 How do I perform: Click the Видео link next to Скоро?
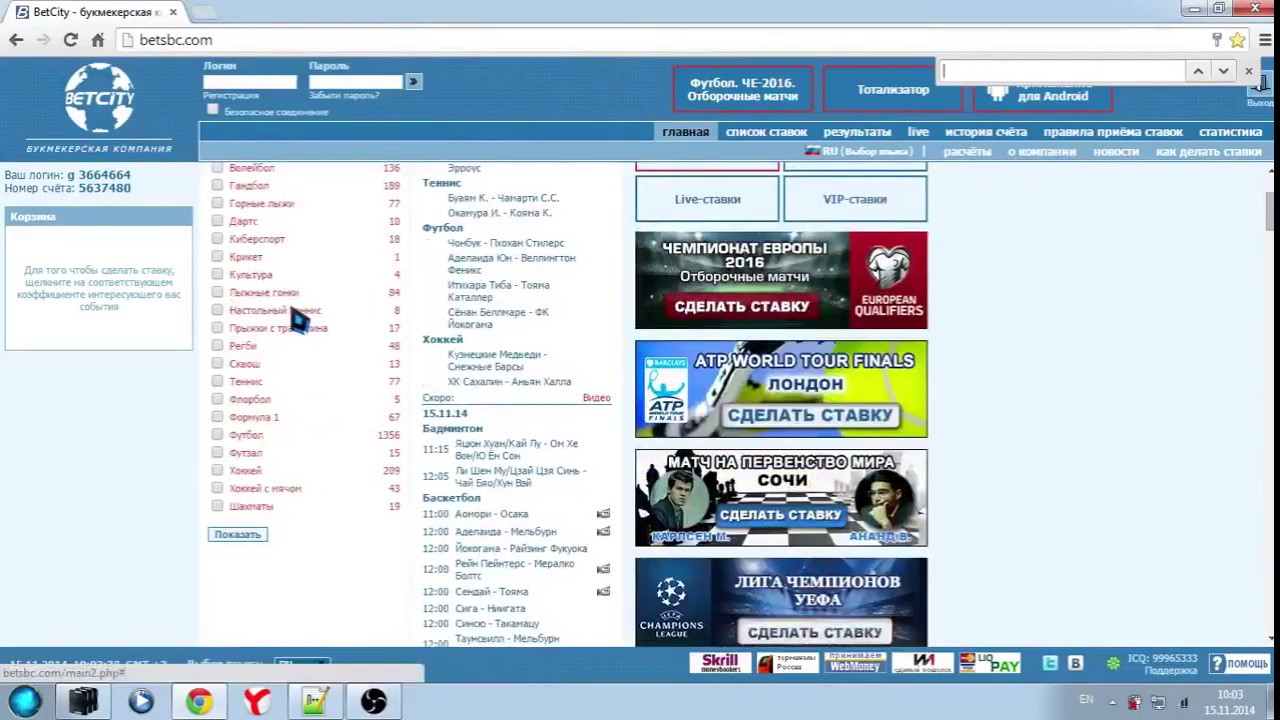click(596, 398)
